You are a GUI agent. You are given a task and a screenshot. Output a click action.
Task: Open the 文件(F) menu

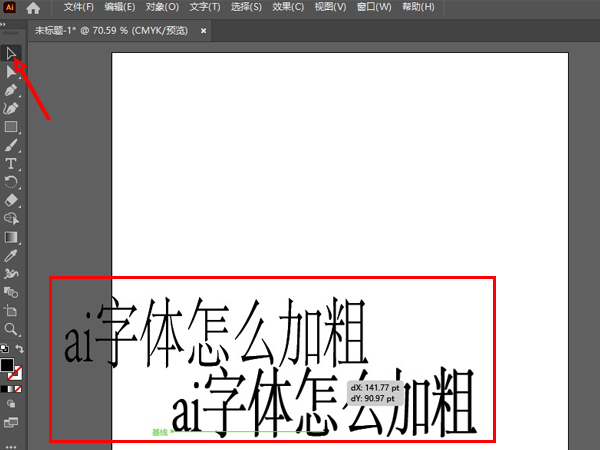(79, 8)
